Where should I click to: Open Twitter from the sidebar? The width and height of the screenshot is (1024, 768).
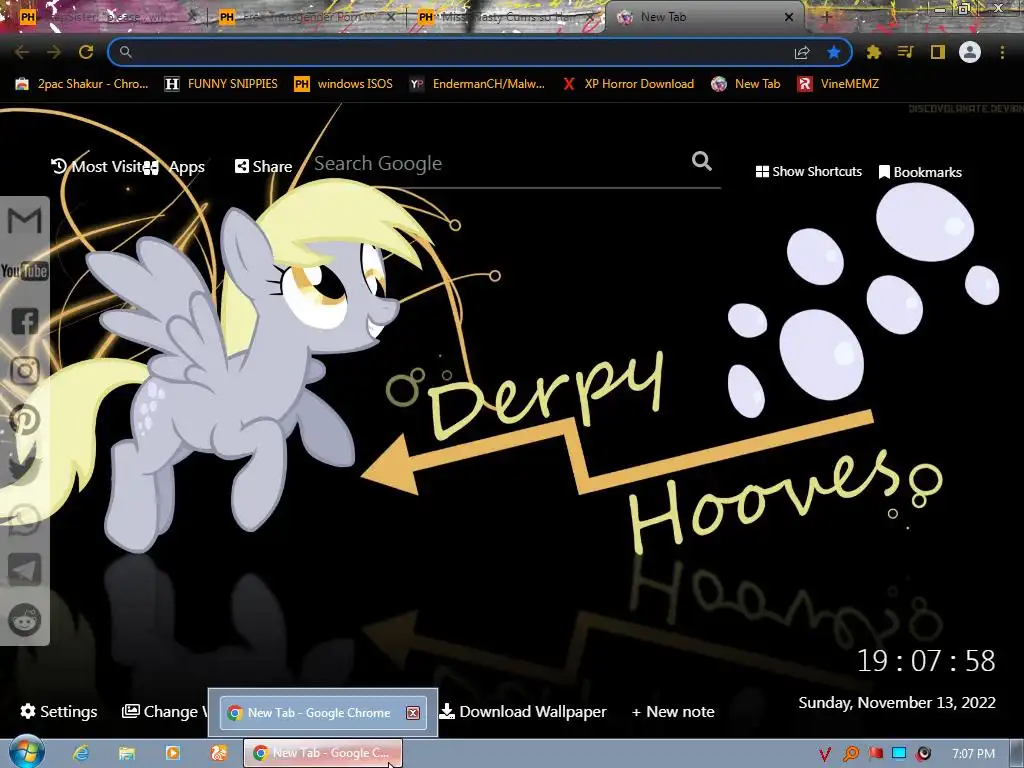click(24, 470)
